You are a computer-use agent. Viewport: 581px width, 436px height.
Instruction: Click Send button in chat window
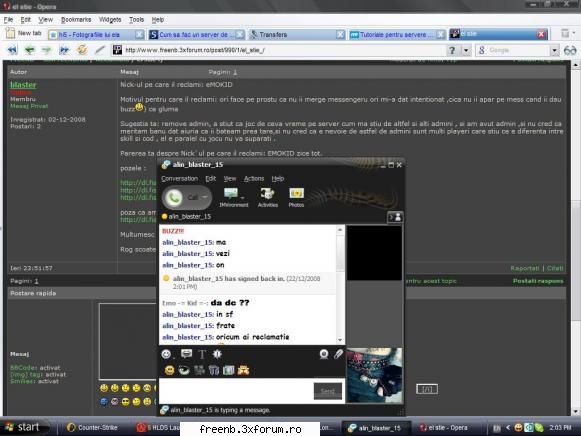click(x=328, y=391)
